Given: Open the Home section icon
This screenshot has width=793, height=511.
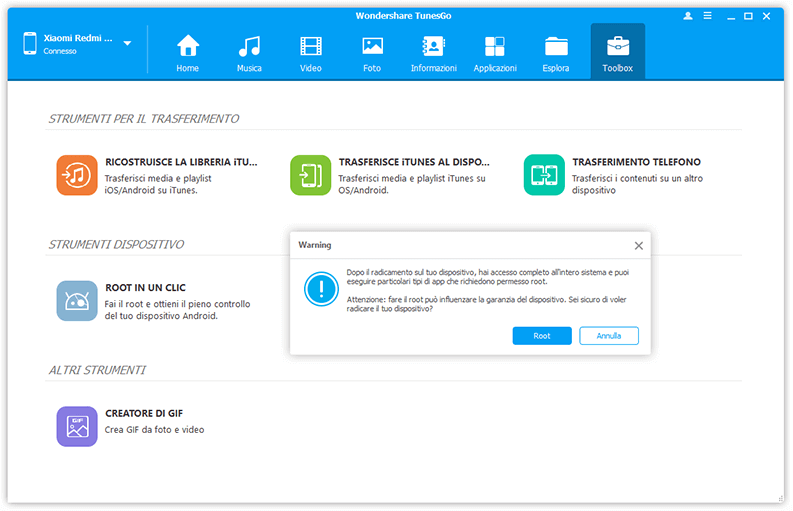Looking at the screenshot, I should 188,46.
